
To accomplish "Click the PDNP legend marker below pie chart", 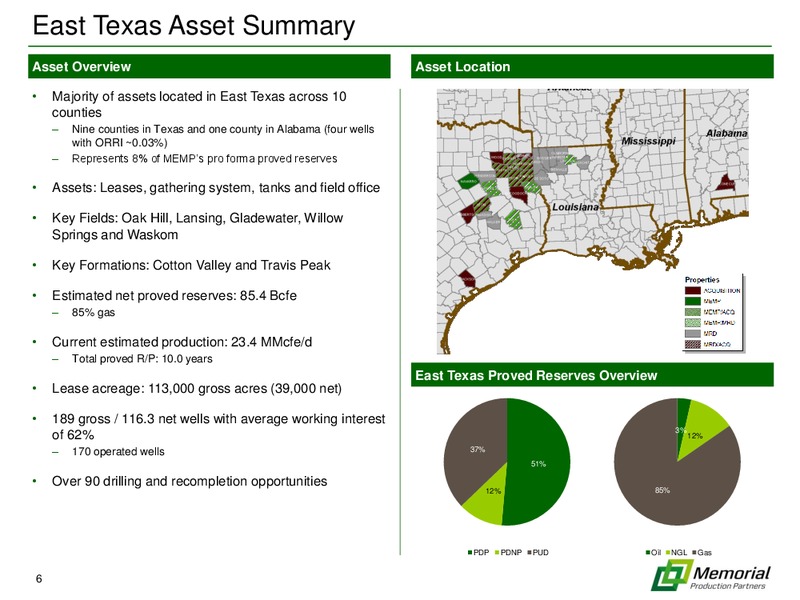I will [x=497, y=552].
